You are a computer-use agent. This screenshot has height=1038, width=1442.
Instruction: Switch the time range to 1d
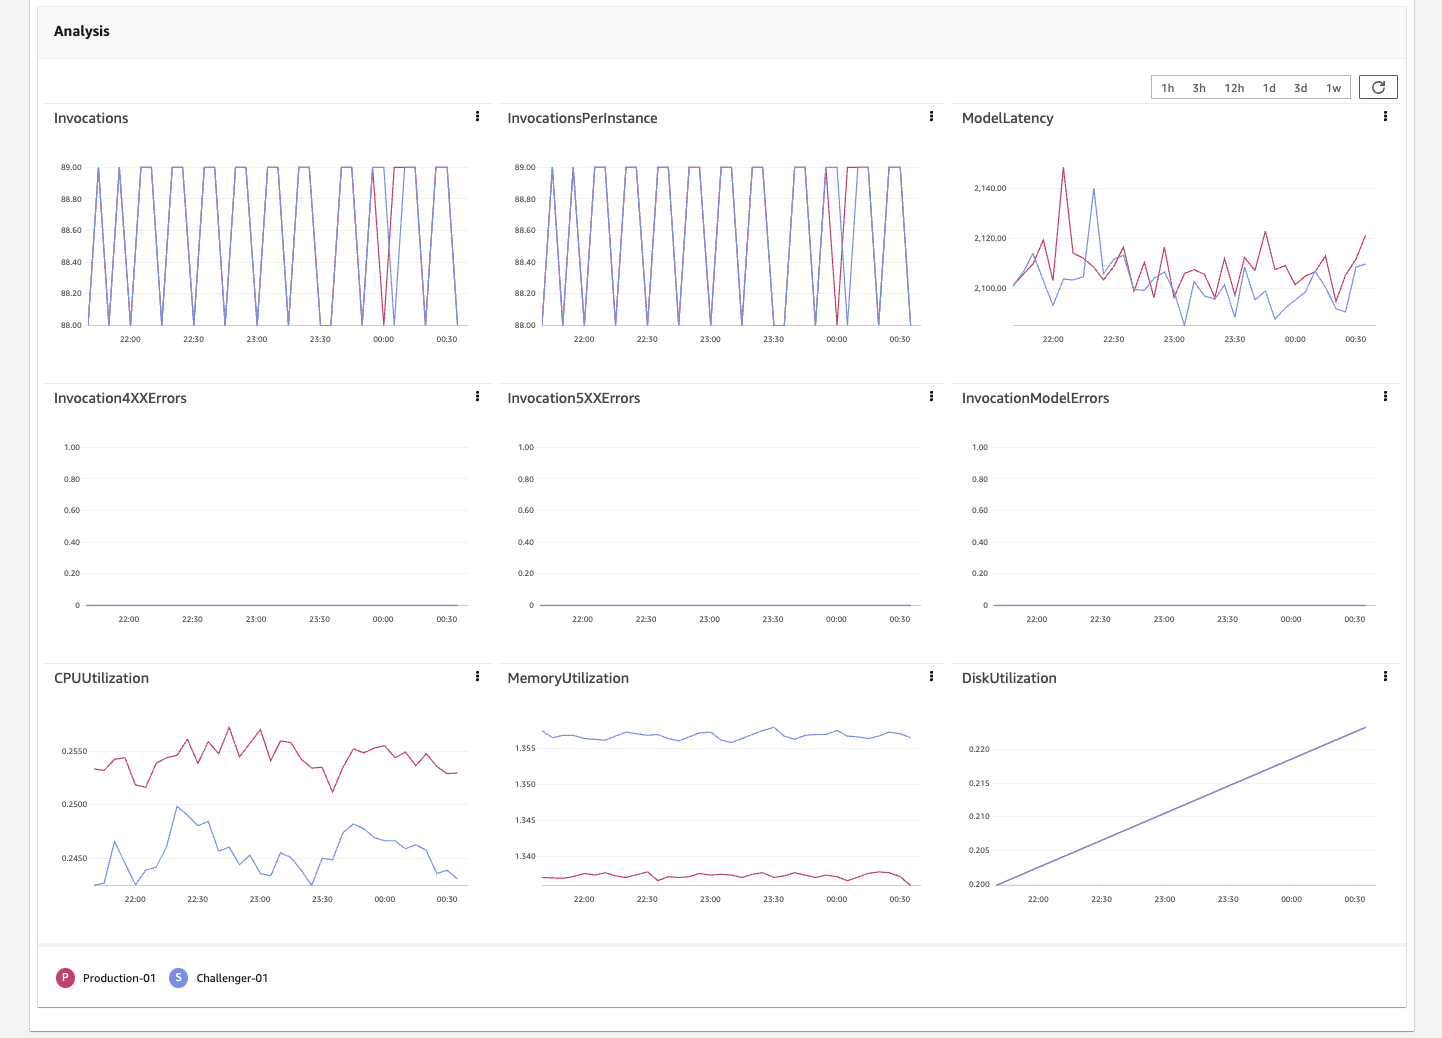click(x=1269, y=87)
